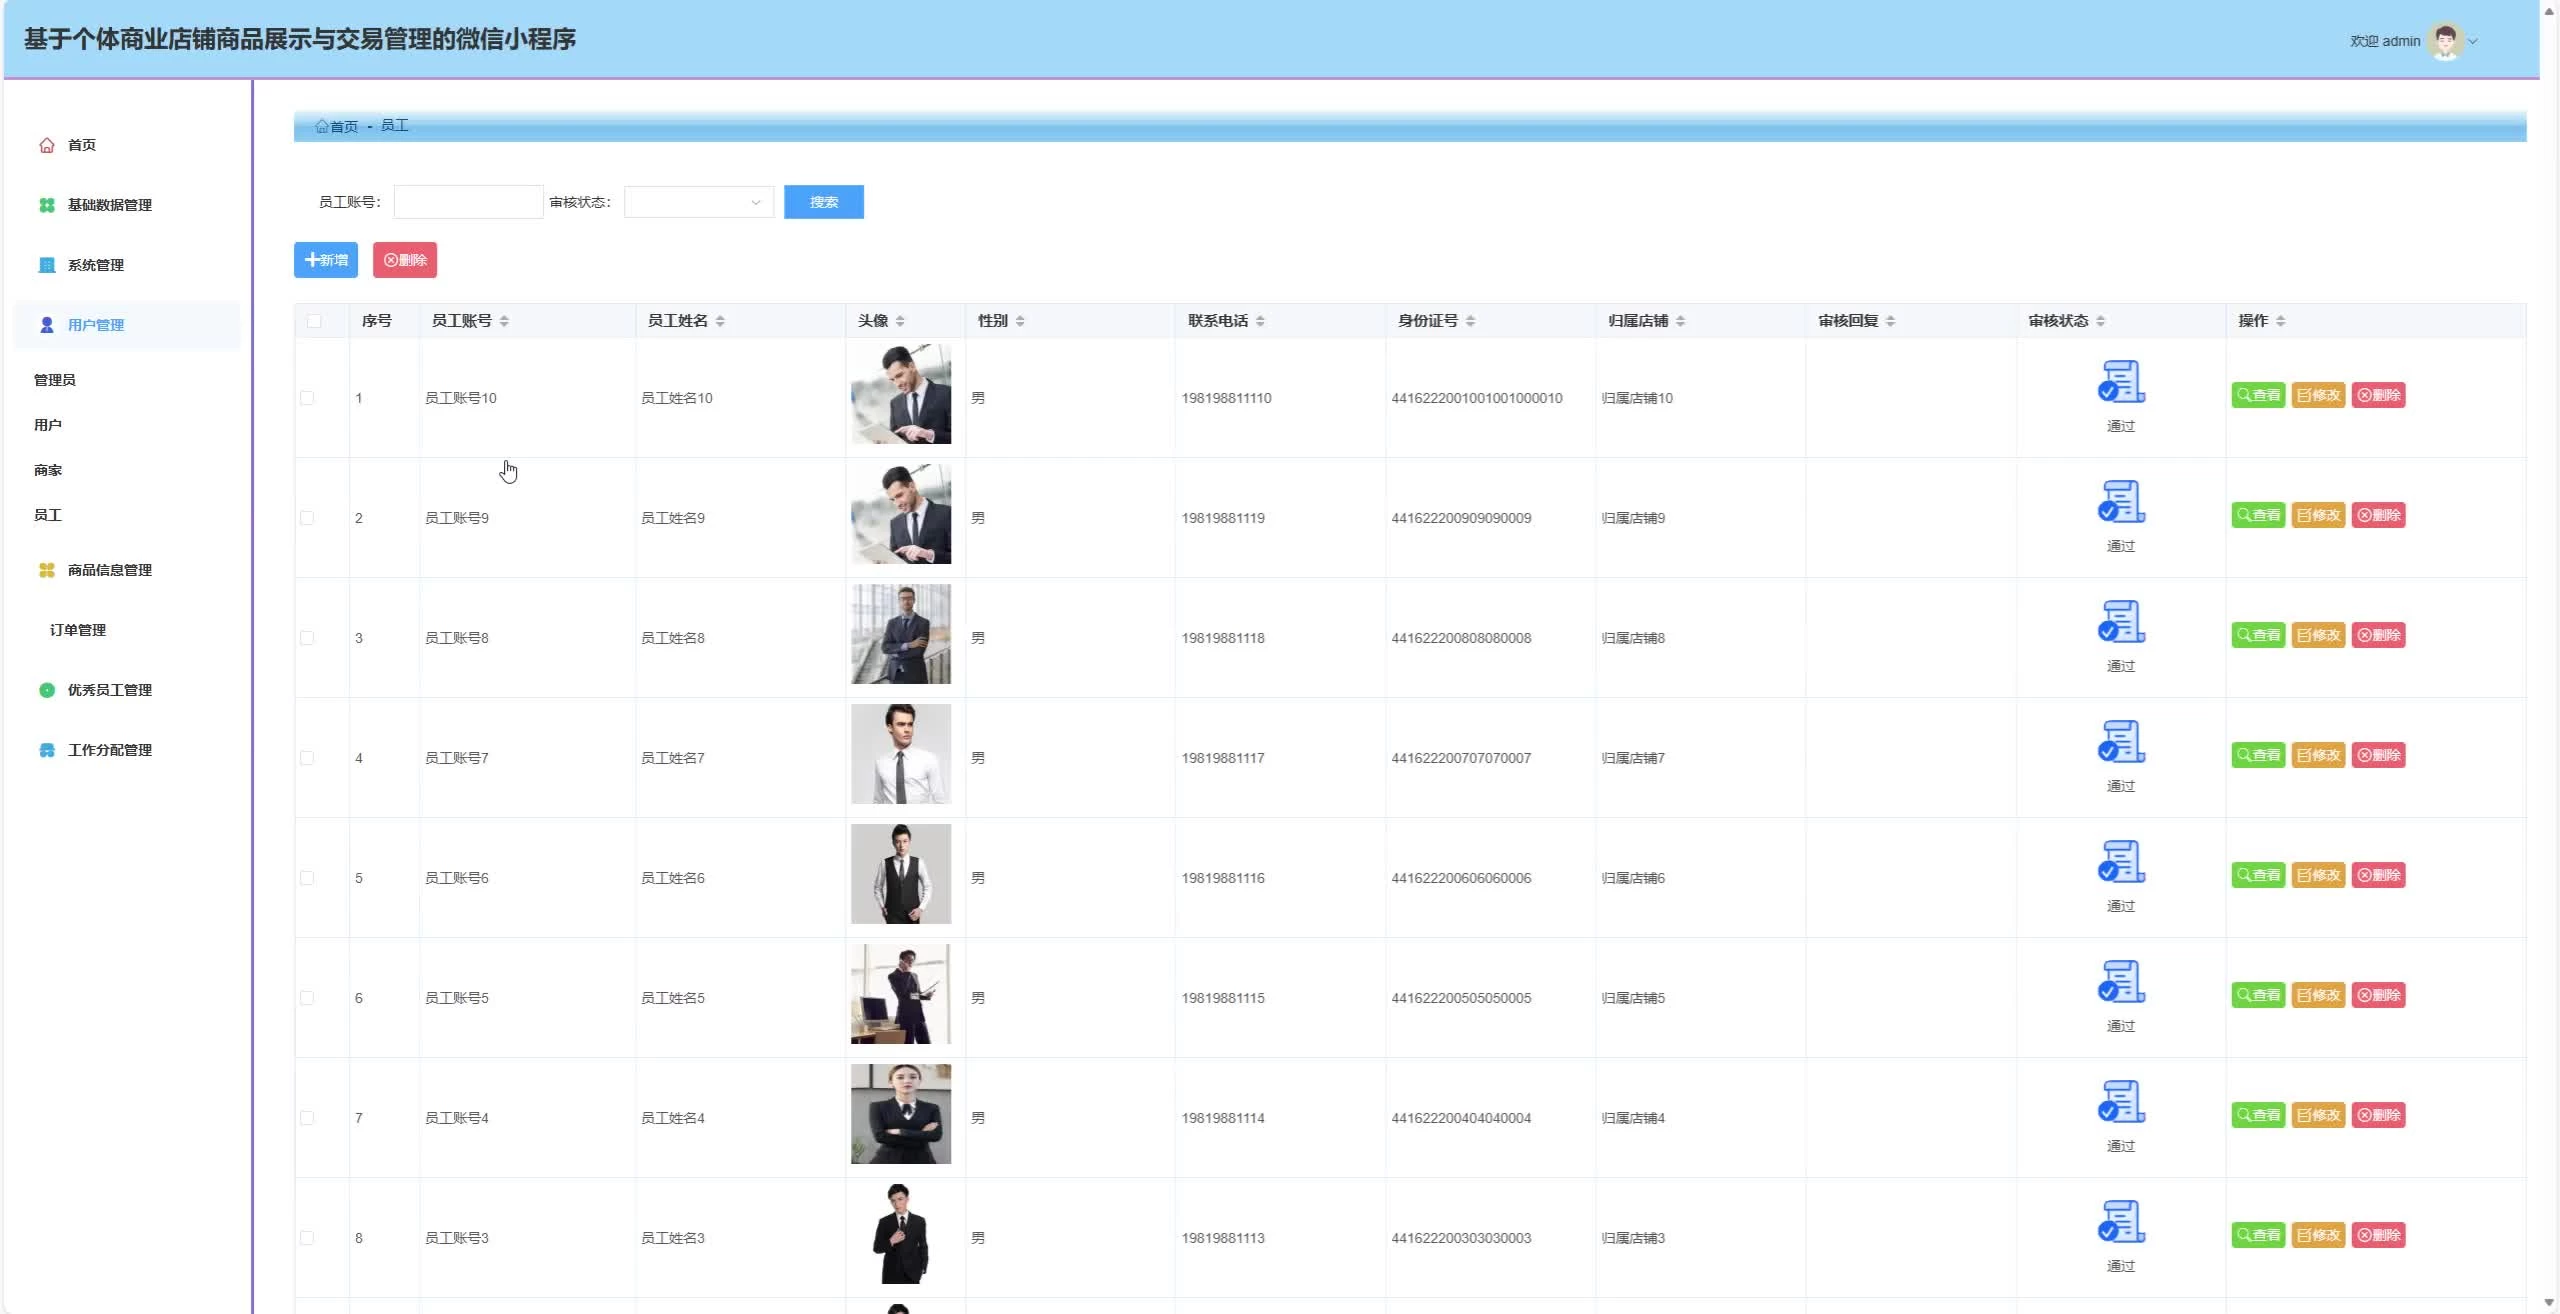Image resolution: width=2560 pixels, height=1314 pixels.
Task: Tick the checkbox for the 员工账号10 row
Action: point(307,398)
